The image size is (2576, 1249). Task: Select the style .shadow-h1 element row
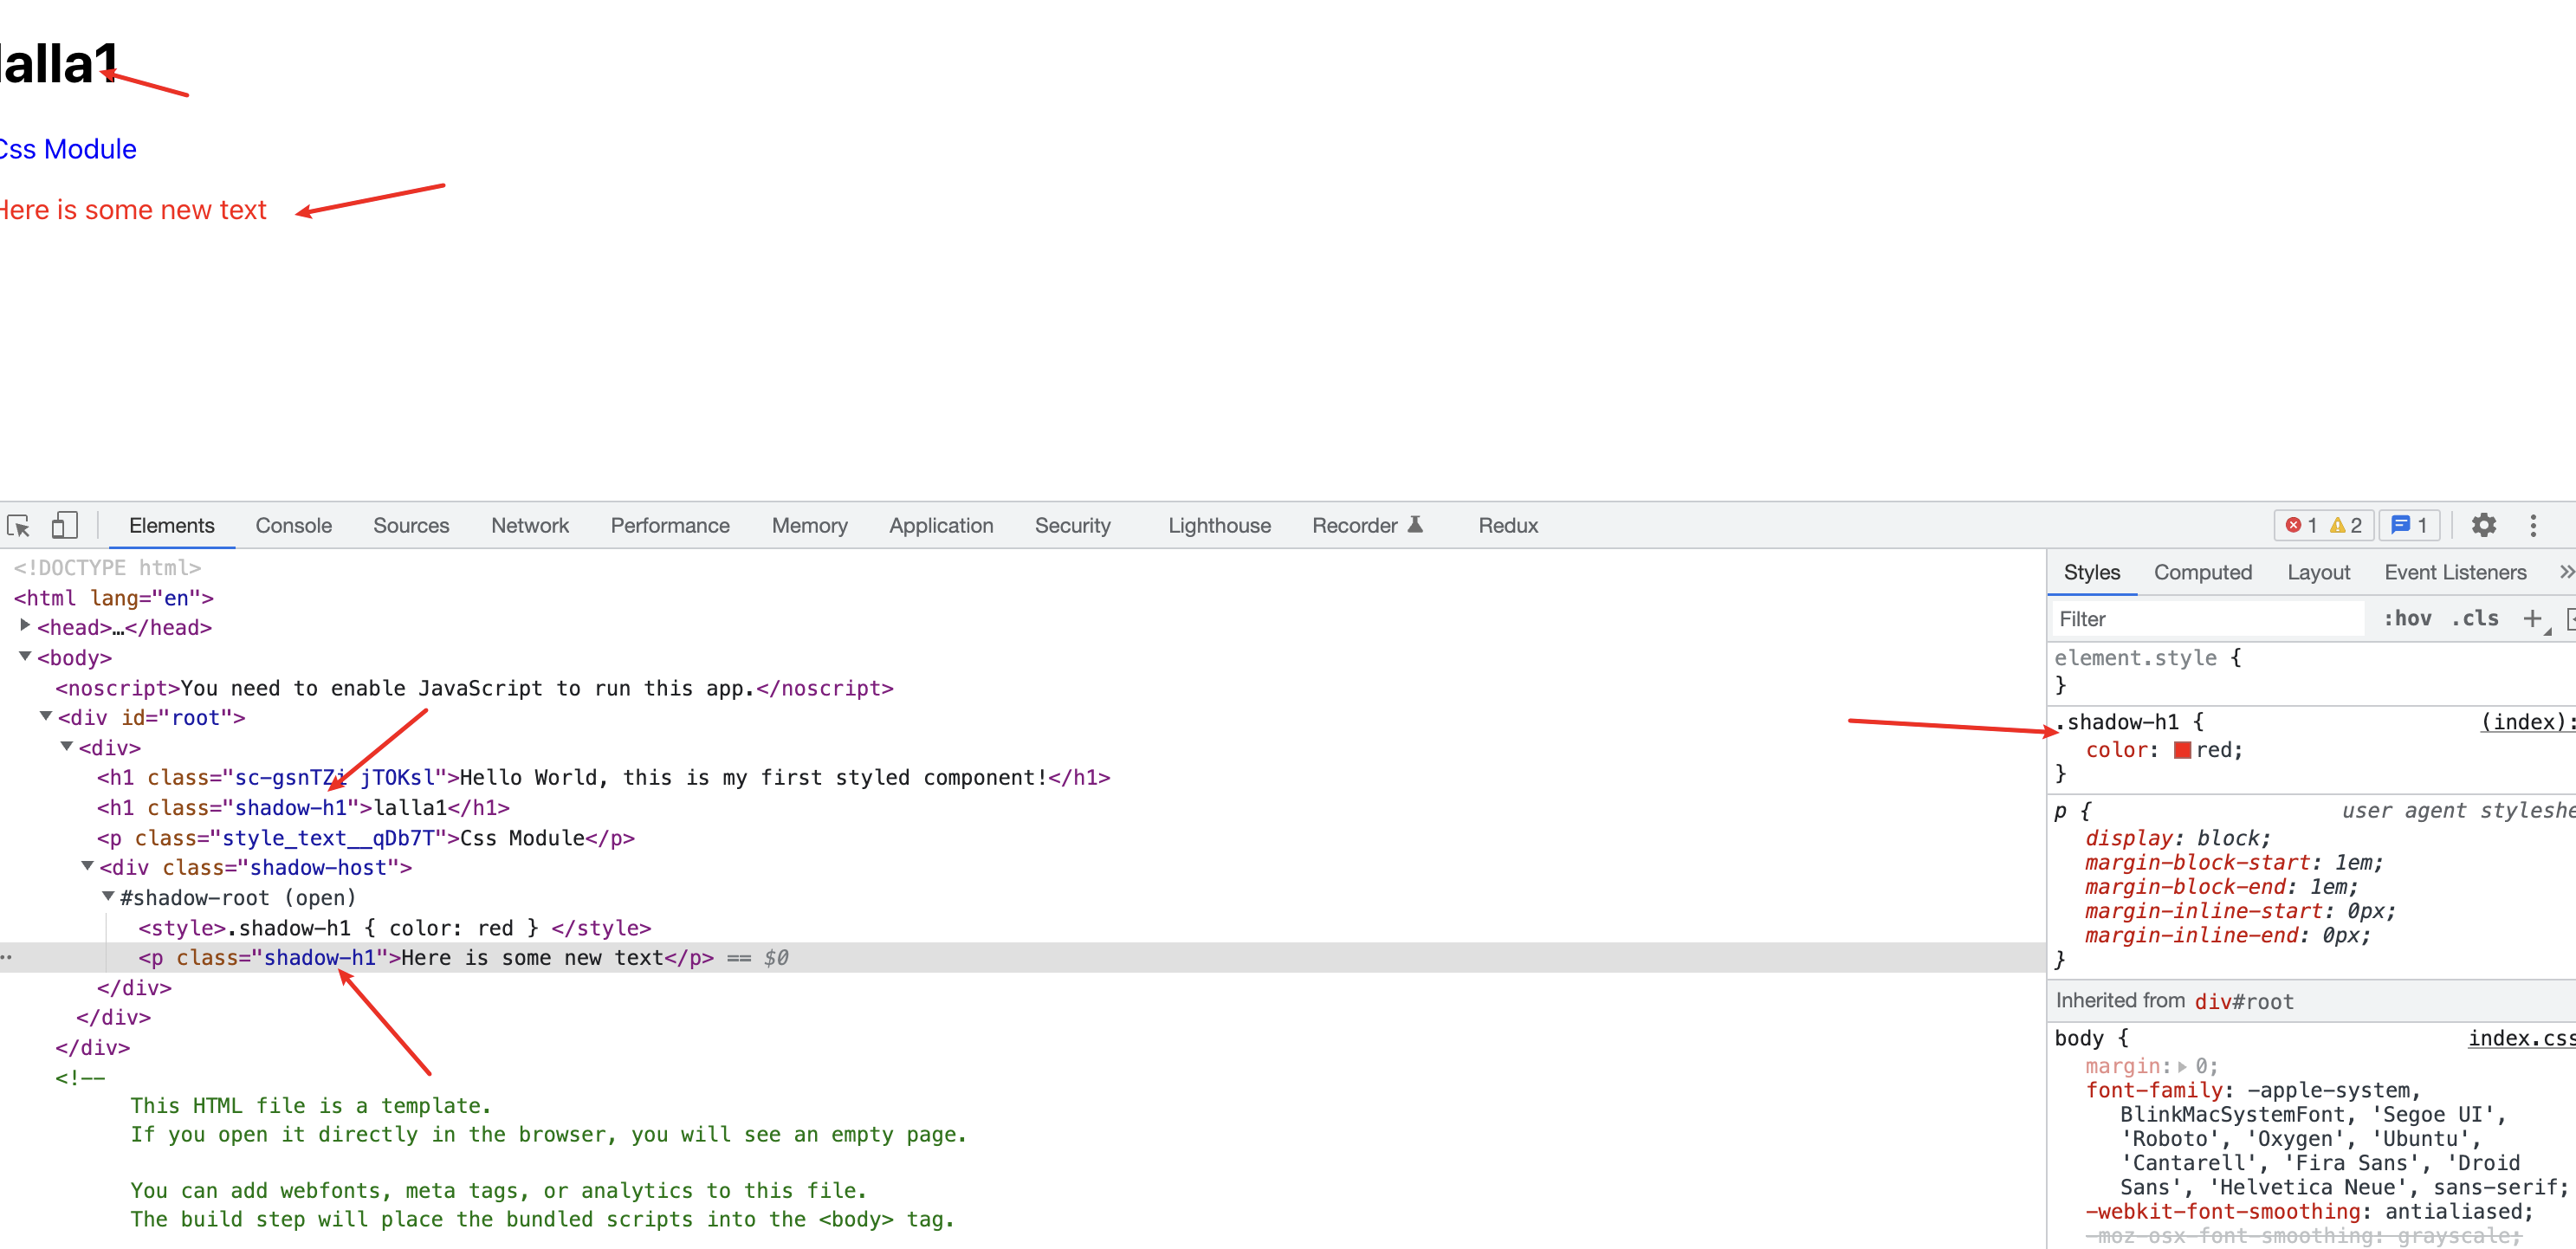[x=394, y=927]
